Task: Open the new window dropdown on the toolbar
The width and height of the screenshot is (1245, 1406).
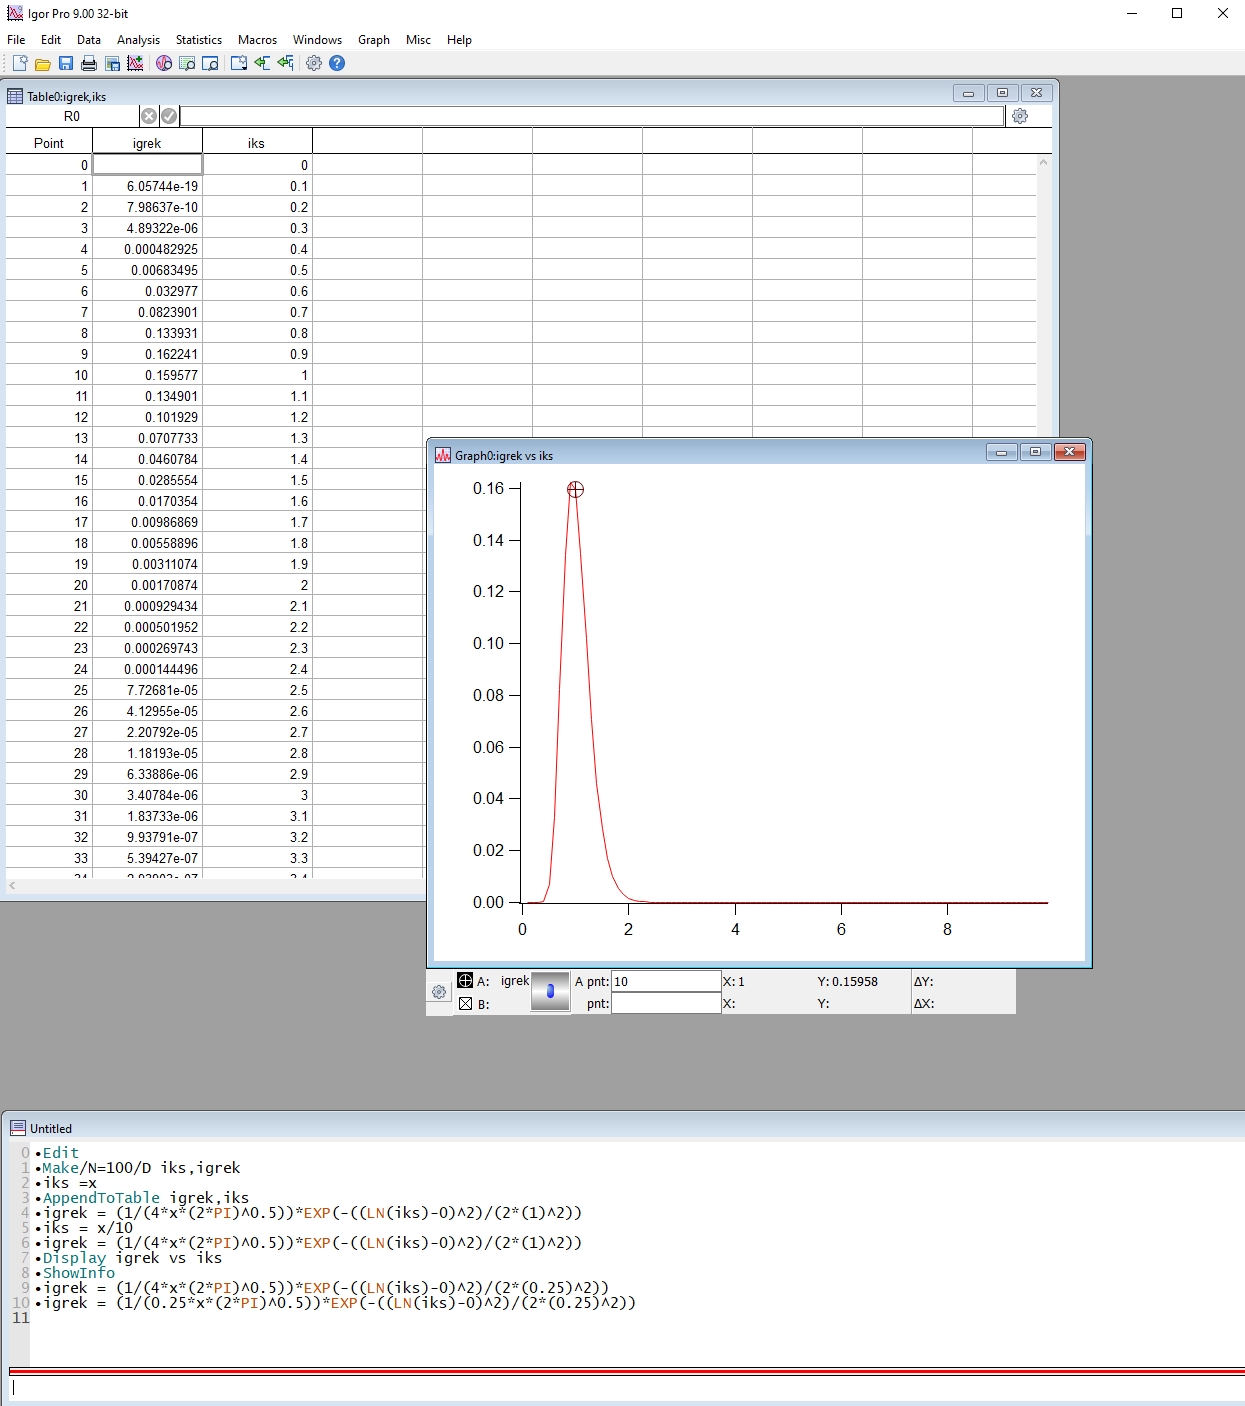Action: click(x=237, y=63)
